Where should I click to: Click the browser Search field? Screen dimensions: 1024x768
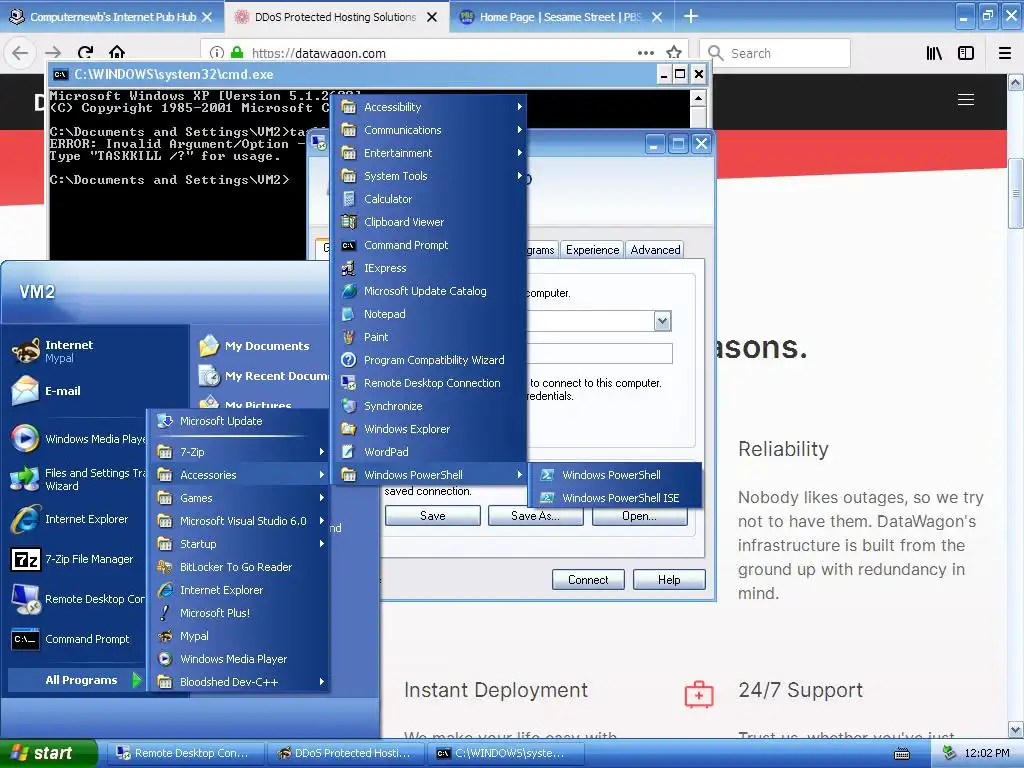pyautogui.click(x=775, y=53)
